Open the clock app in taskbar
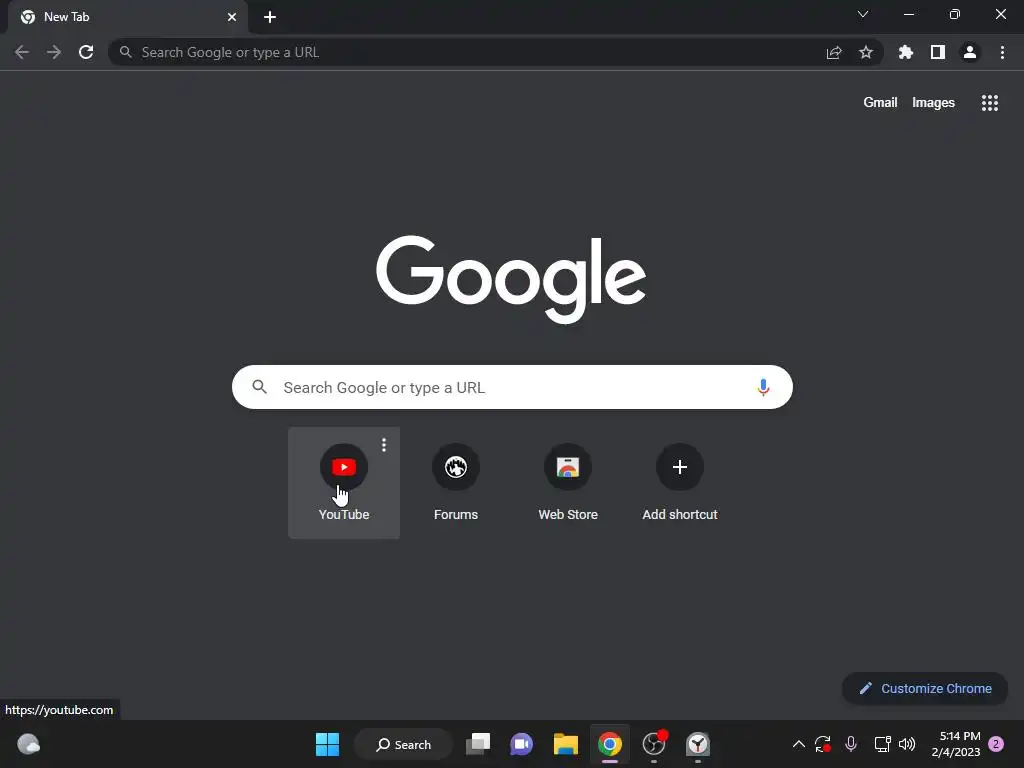 click(x=697, y=744)
